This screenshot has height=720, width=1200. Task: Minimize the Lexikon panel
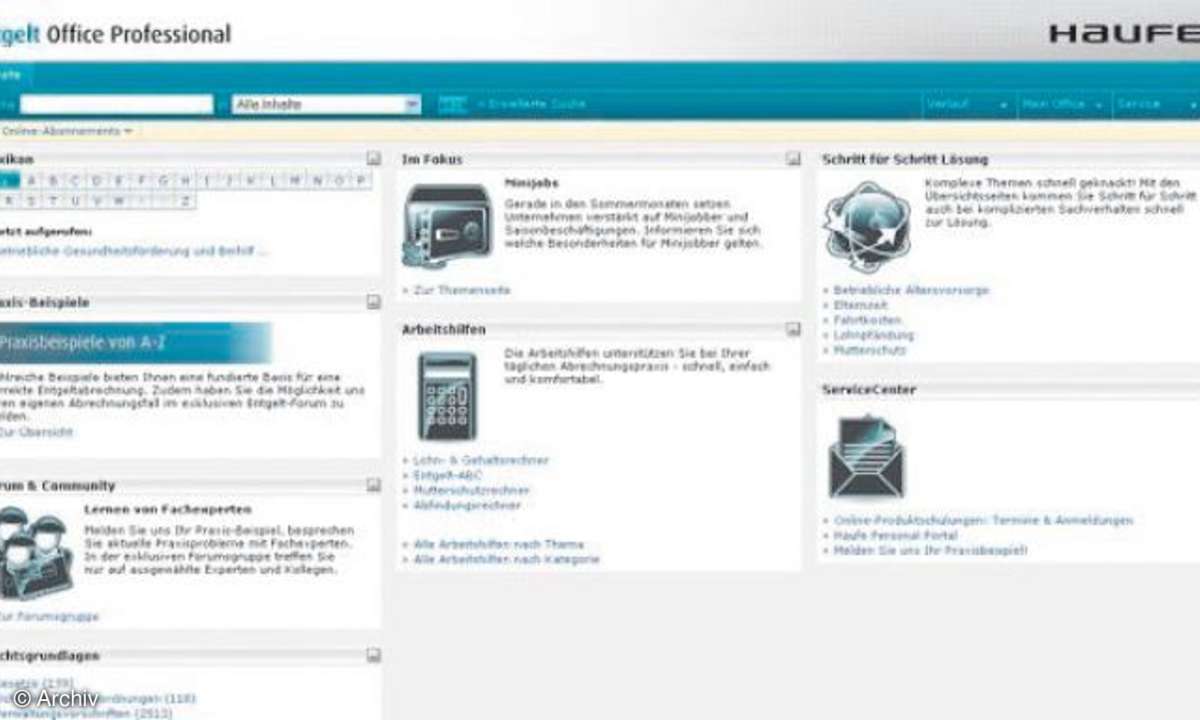point(373,159)
